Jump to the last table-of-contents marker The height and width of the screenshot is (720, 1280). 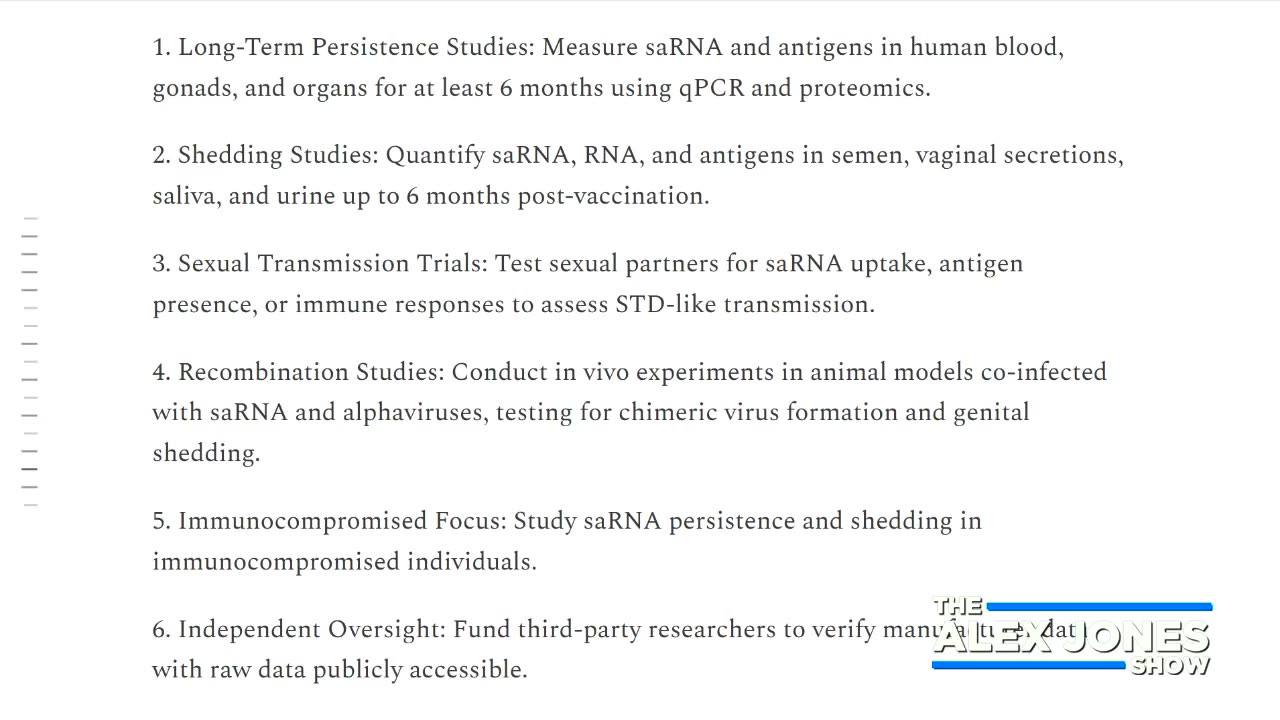pyautogui.click(x=30, y=505)
